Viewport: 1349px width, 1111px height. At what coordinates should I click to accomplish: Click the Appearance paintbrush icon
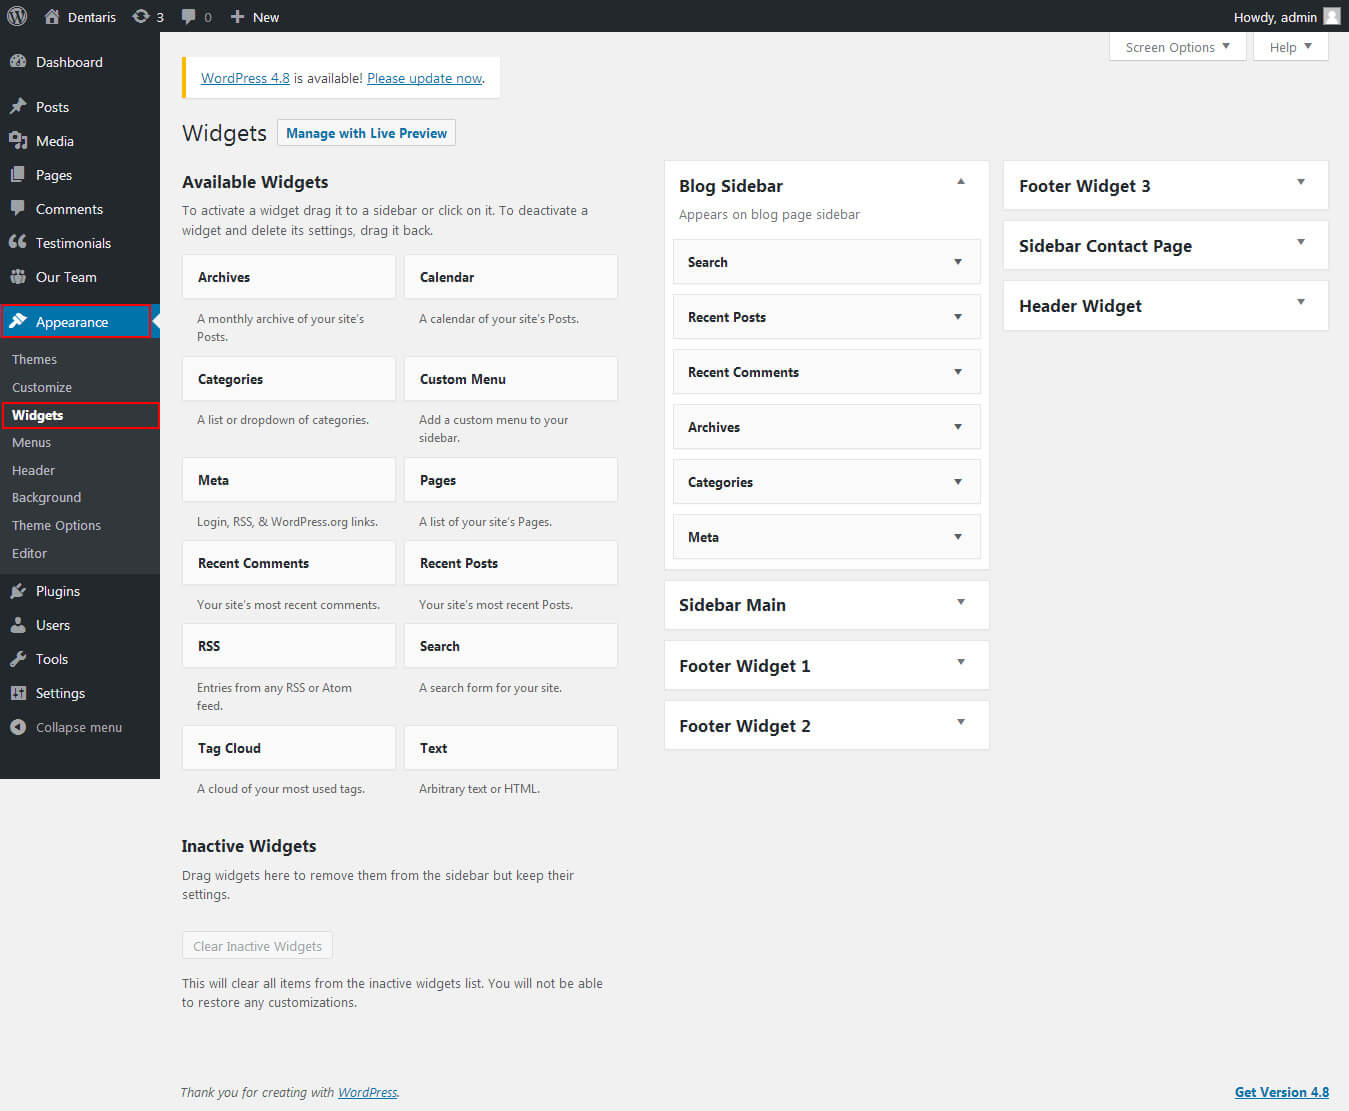coord(18,321)
